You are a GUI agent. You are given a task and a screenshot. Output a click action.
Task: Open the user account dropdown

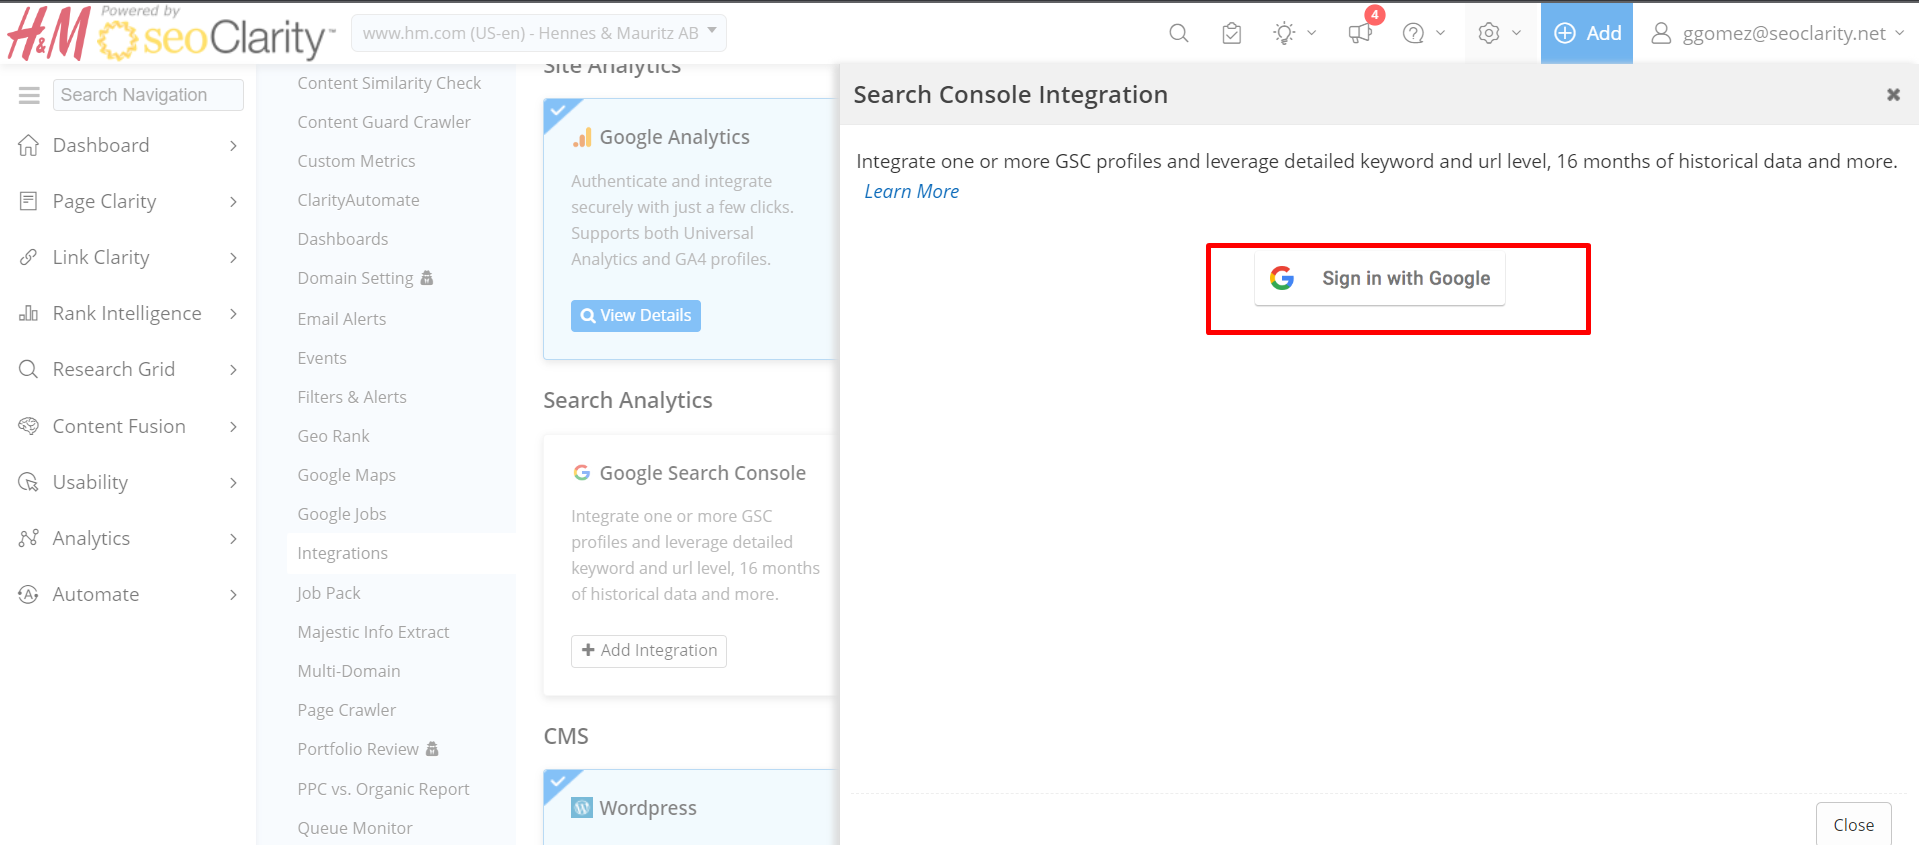[x=1777, y=33]
